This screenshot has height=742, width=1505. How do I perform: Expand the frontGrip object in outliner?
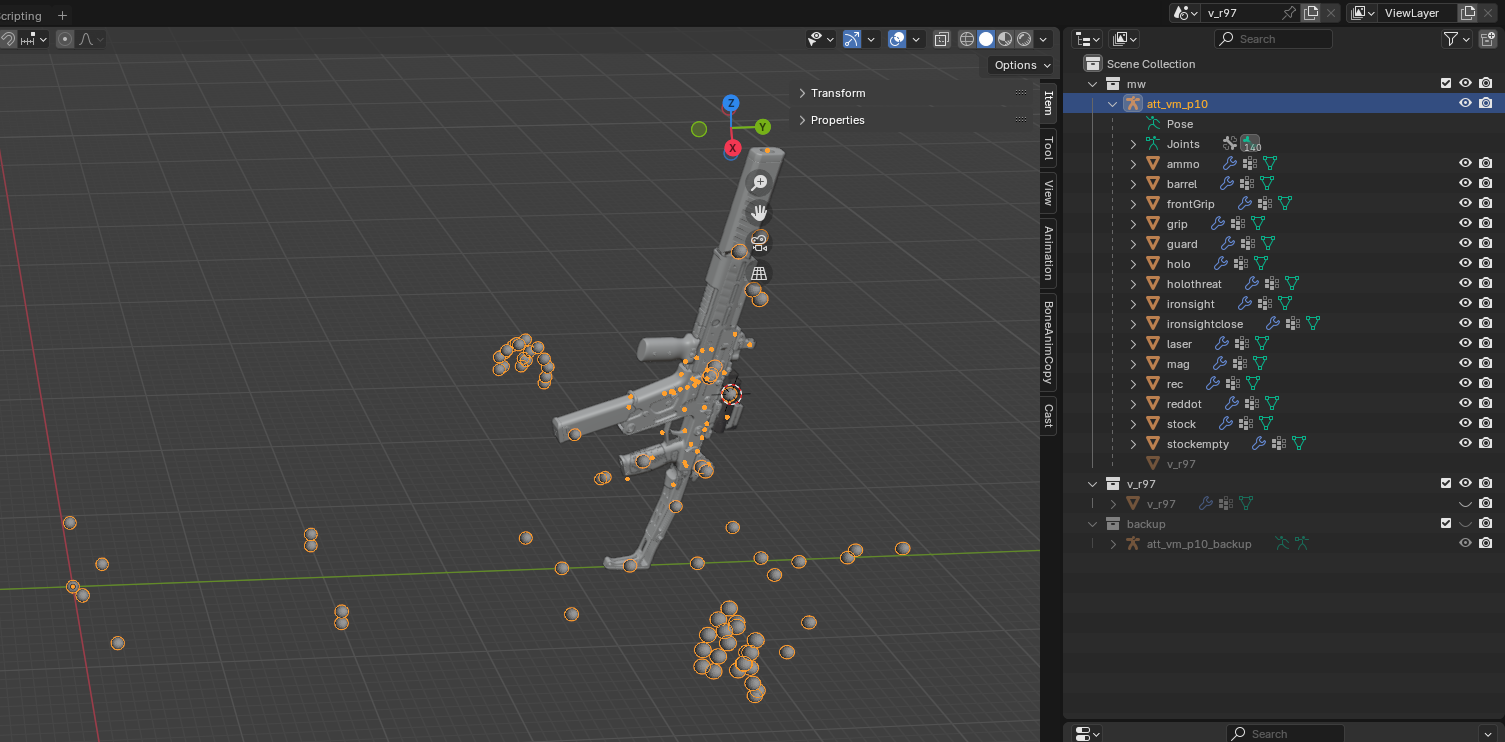[x=1133, y=204]
